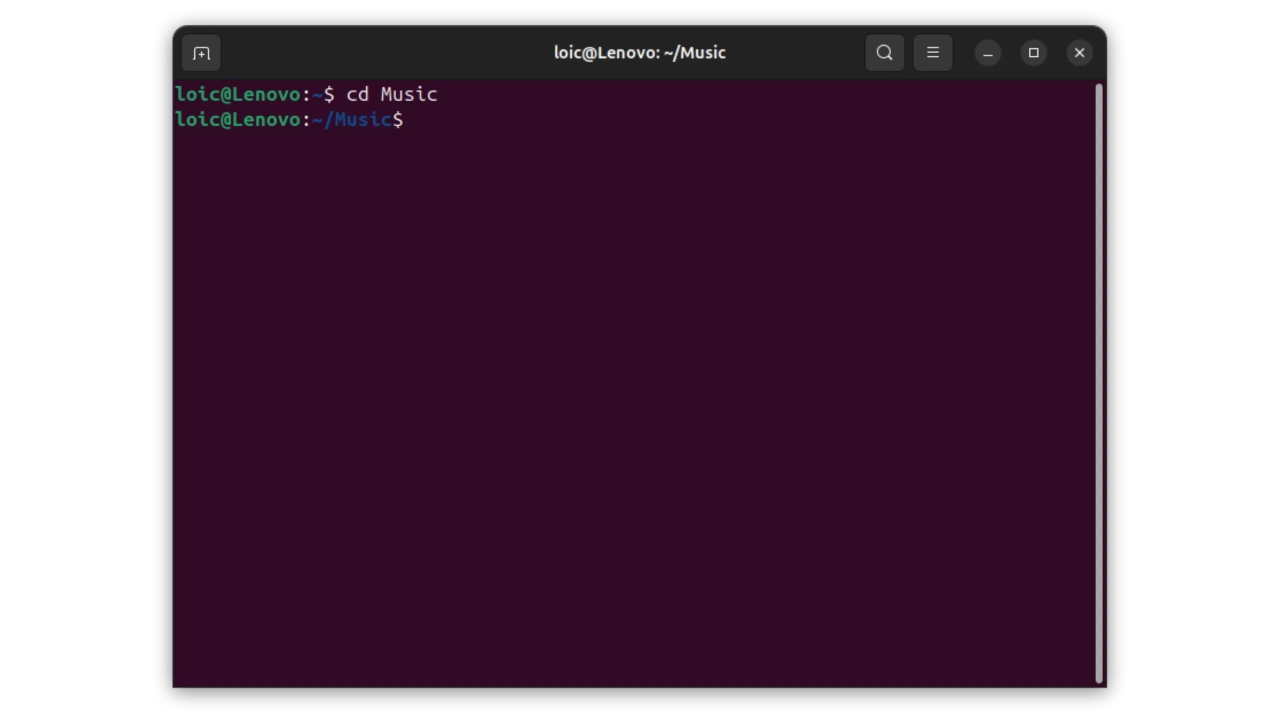Maximize the terminal window
Viewport: 1280px width, 720px height.
click(x=1034, y=53)
